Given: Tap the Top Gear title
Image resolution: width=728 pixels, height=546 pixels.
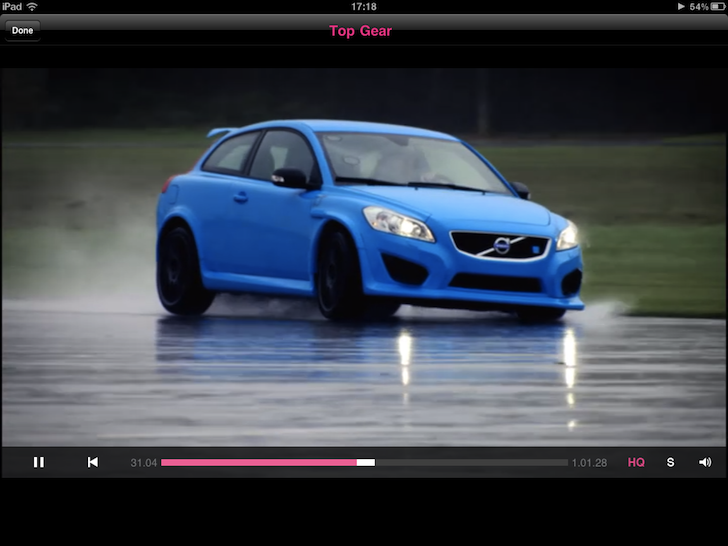Looking at the screenshot, I should (361, 31).
